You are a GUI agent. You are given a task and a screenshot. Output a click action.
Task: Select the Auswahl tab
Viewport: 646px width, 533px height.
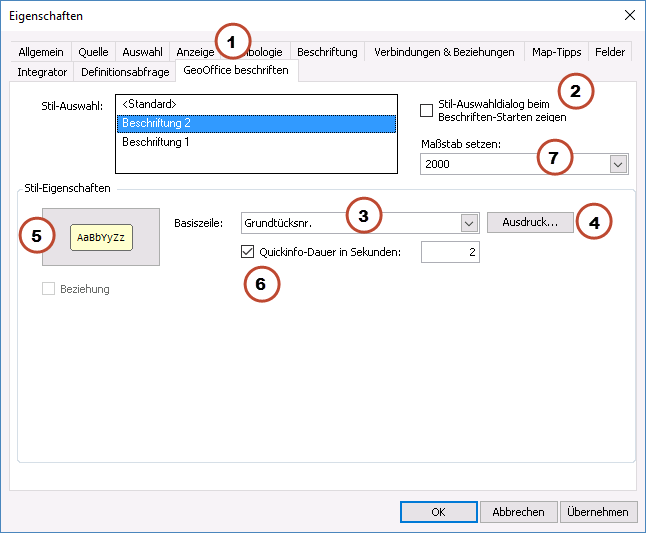[142, 52]
